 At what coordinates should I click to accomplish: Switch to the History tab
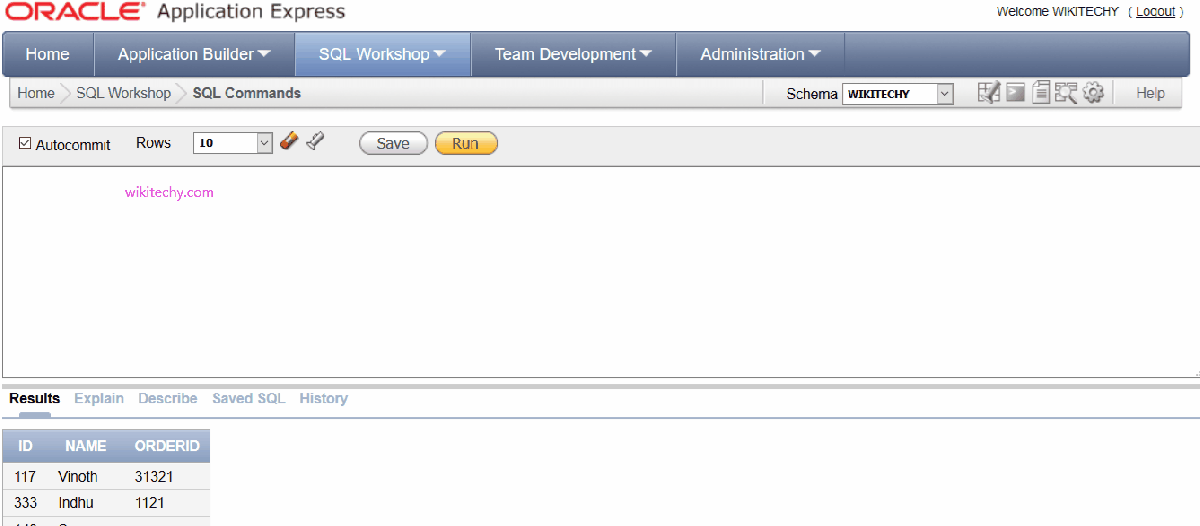pyautogui.click(x=323, y=398)
